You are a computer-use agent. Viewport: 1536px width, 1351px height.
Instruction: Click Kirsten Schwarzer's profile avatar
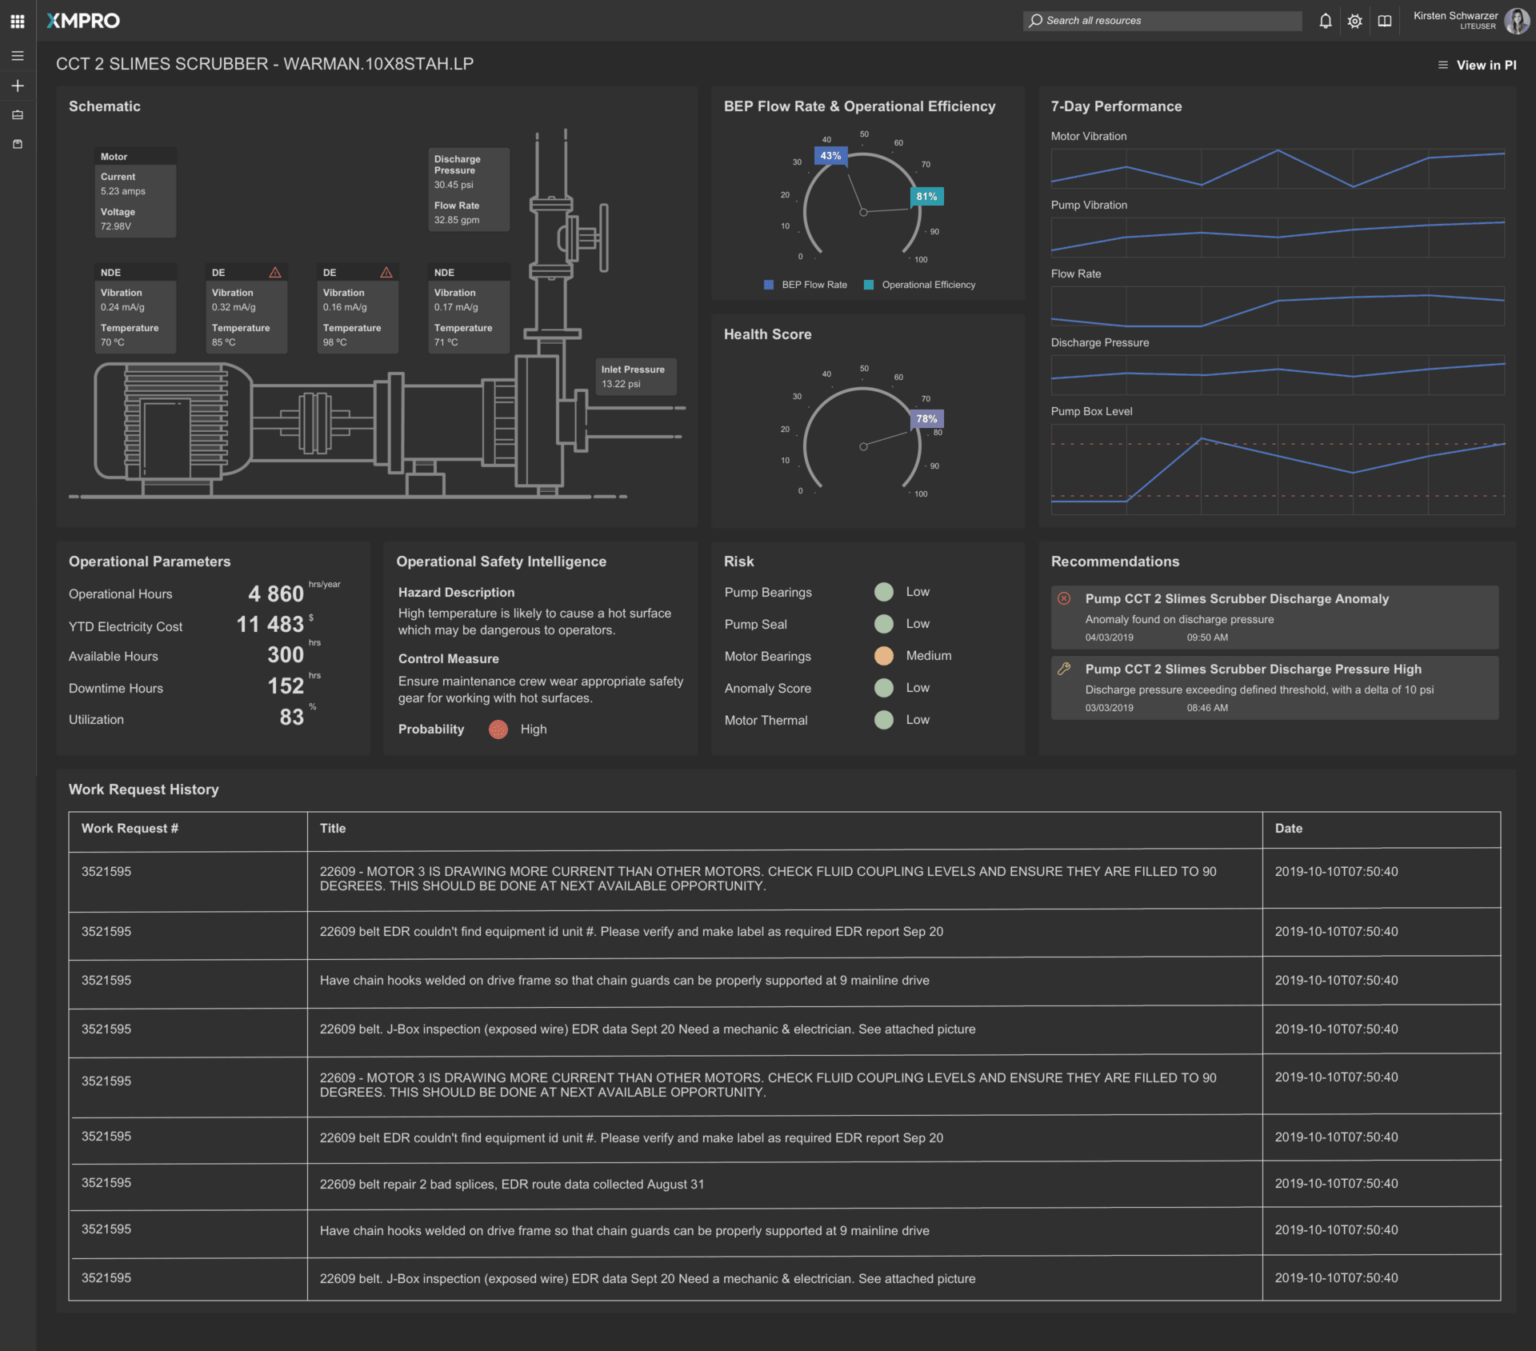[x=1516, y=21]
